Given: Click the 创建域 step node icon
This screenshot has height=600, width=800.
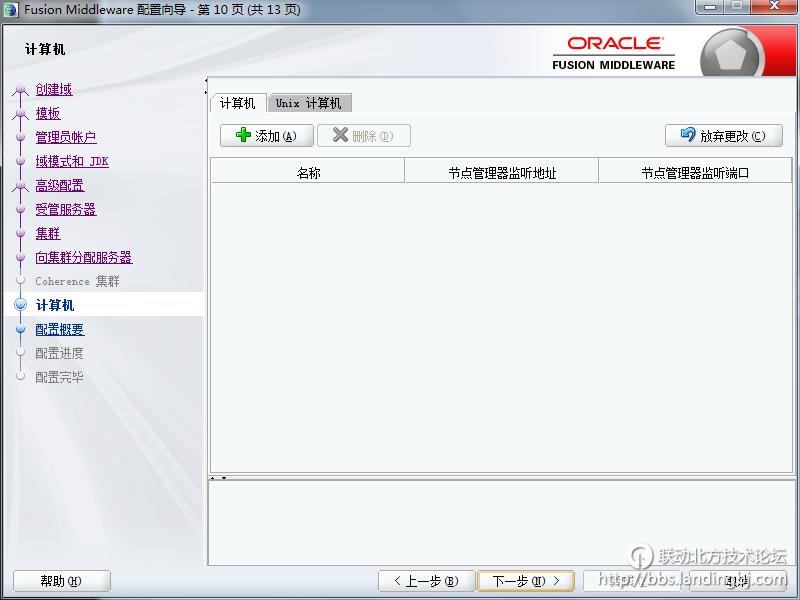Looking at the screenshot, I should [x=20, y=90].
